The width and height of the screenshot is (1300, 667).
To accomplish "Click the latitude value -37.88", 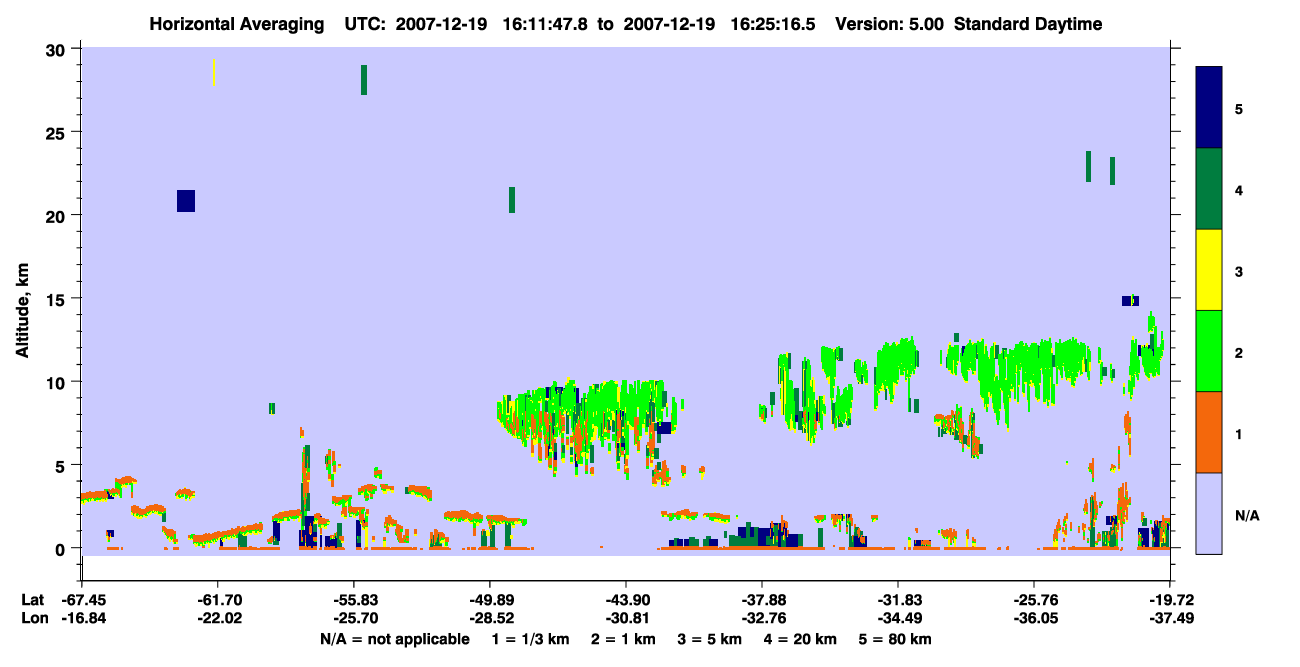I will coord(762,600).
